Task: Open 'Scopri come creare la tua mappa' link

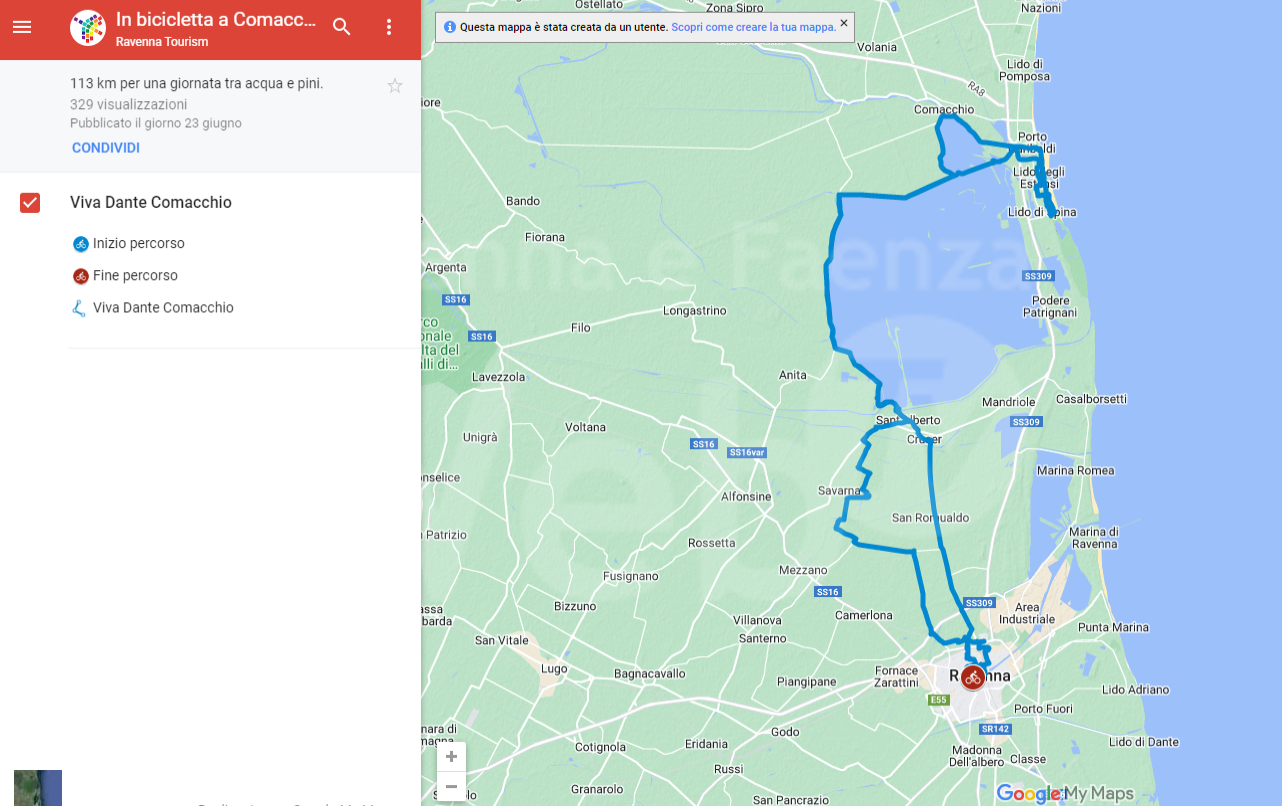Action: point(753,28)
